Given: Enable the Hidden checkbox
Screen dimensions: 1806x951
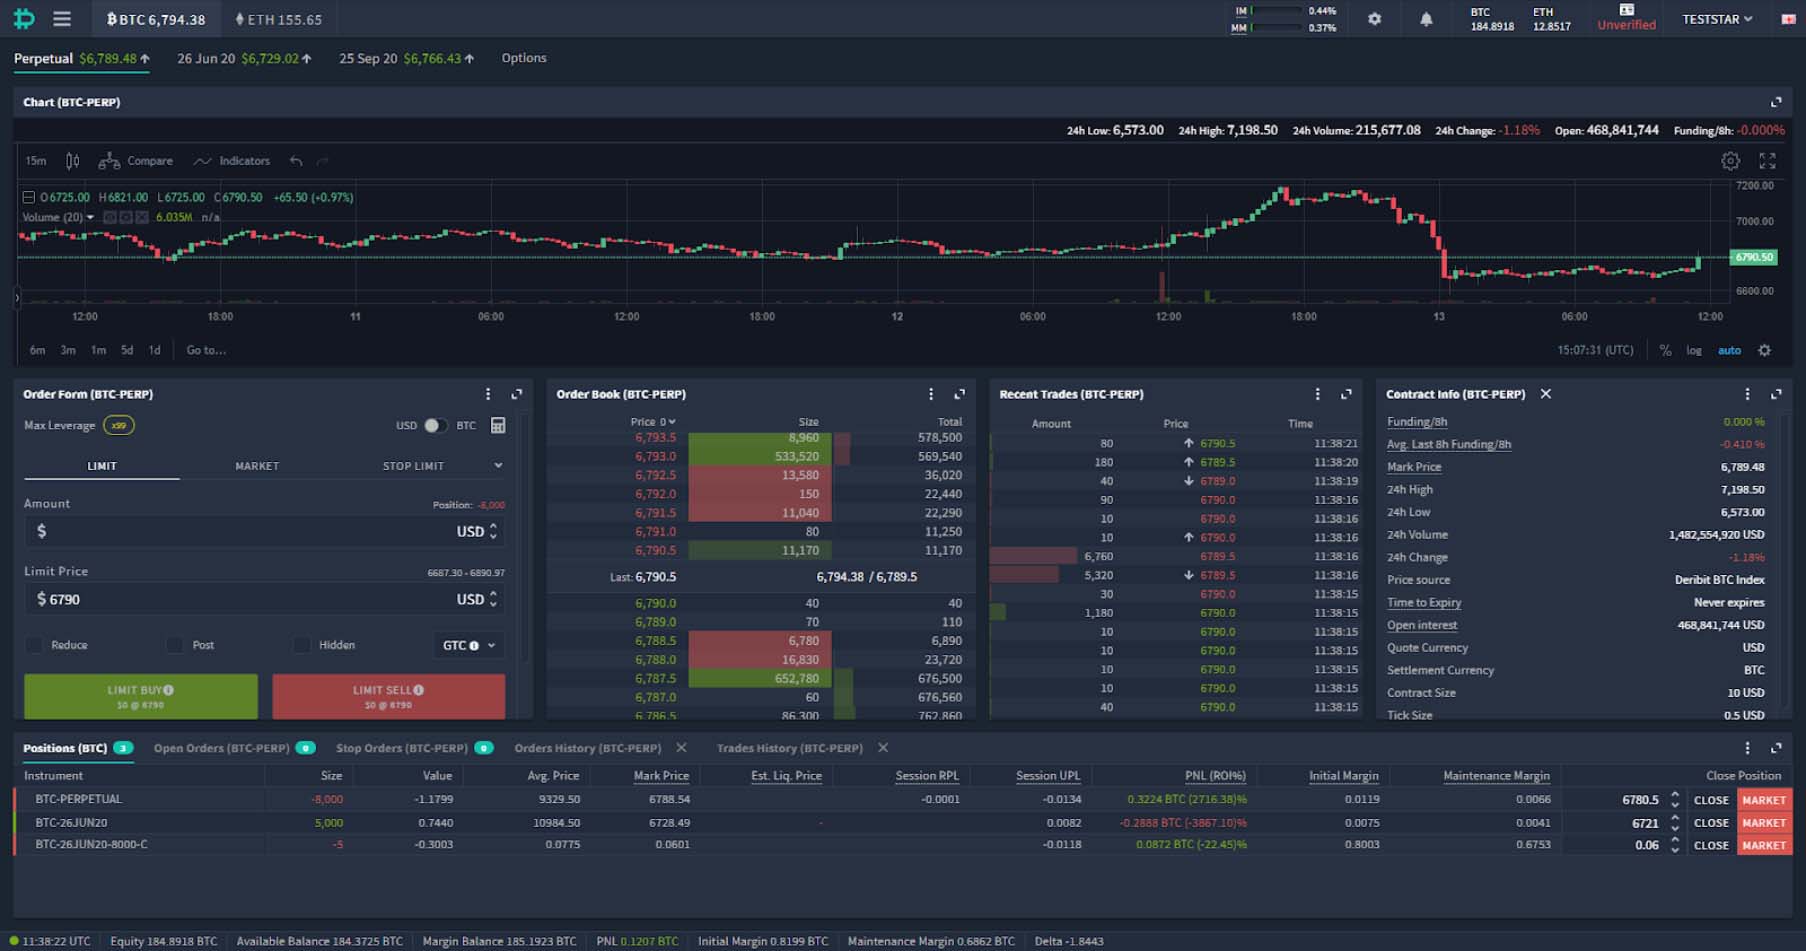Looking at the screenshot, I should coord(301,645).
